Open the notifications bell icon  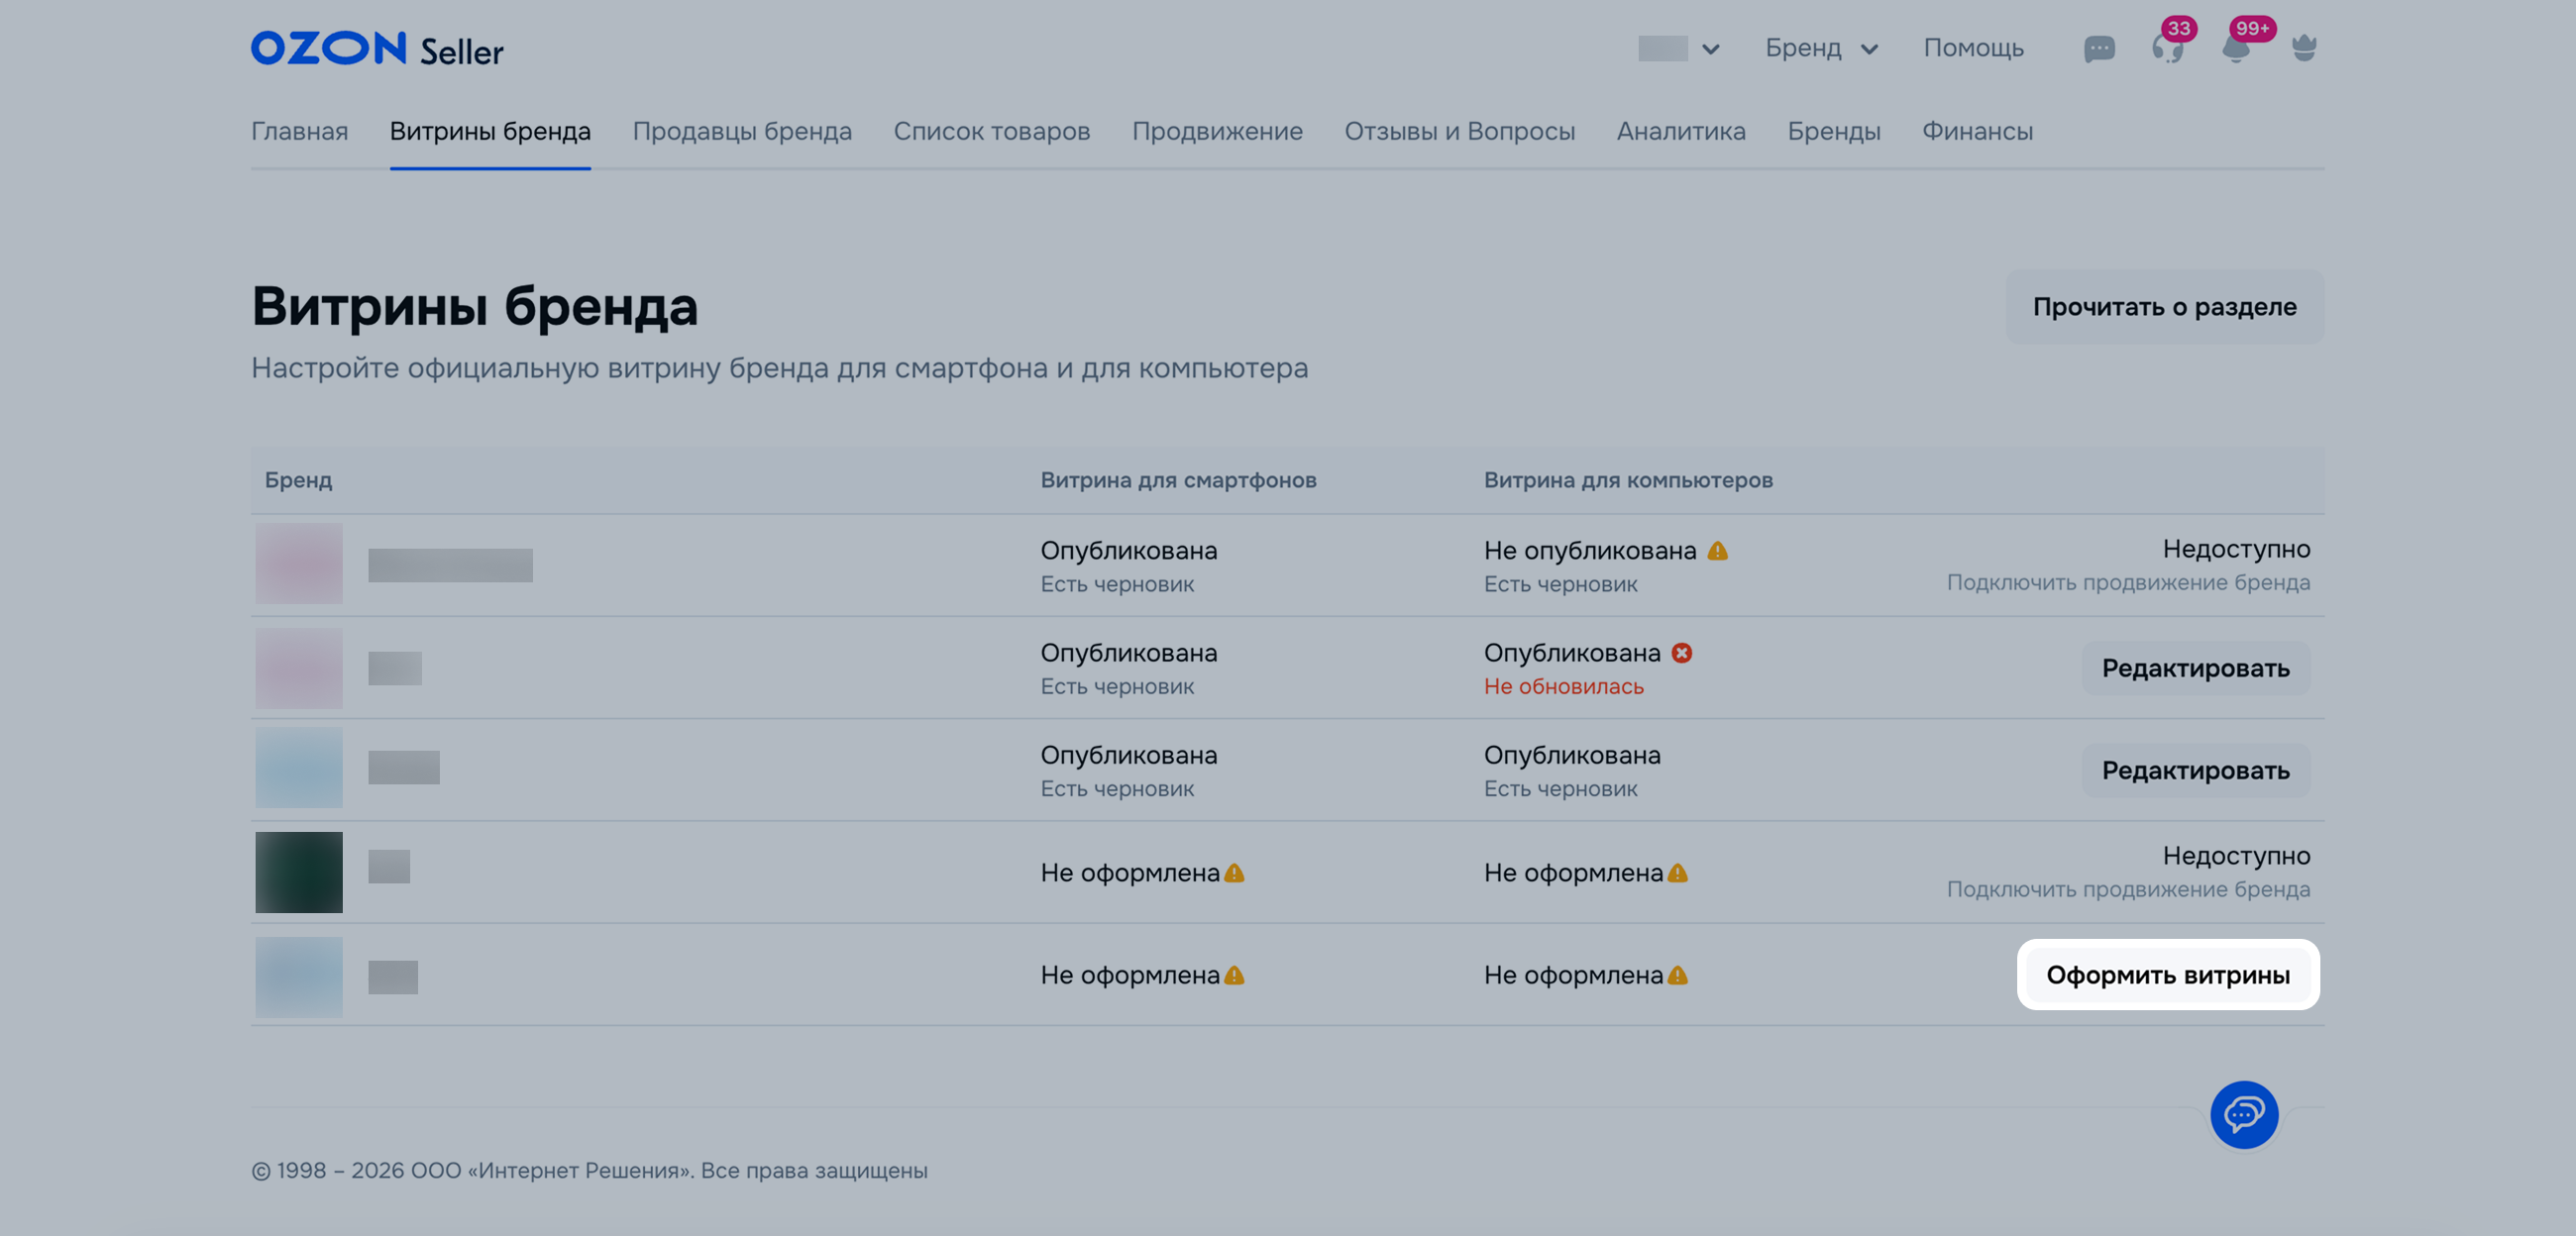[2235, 48]
